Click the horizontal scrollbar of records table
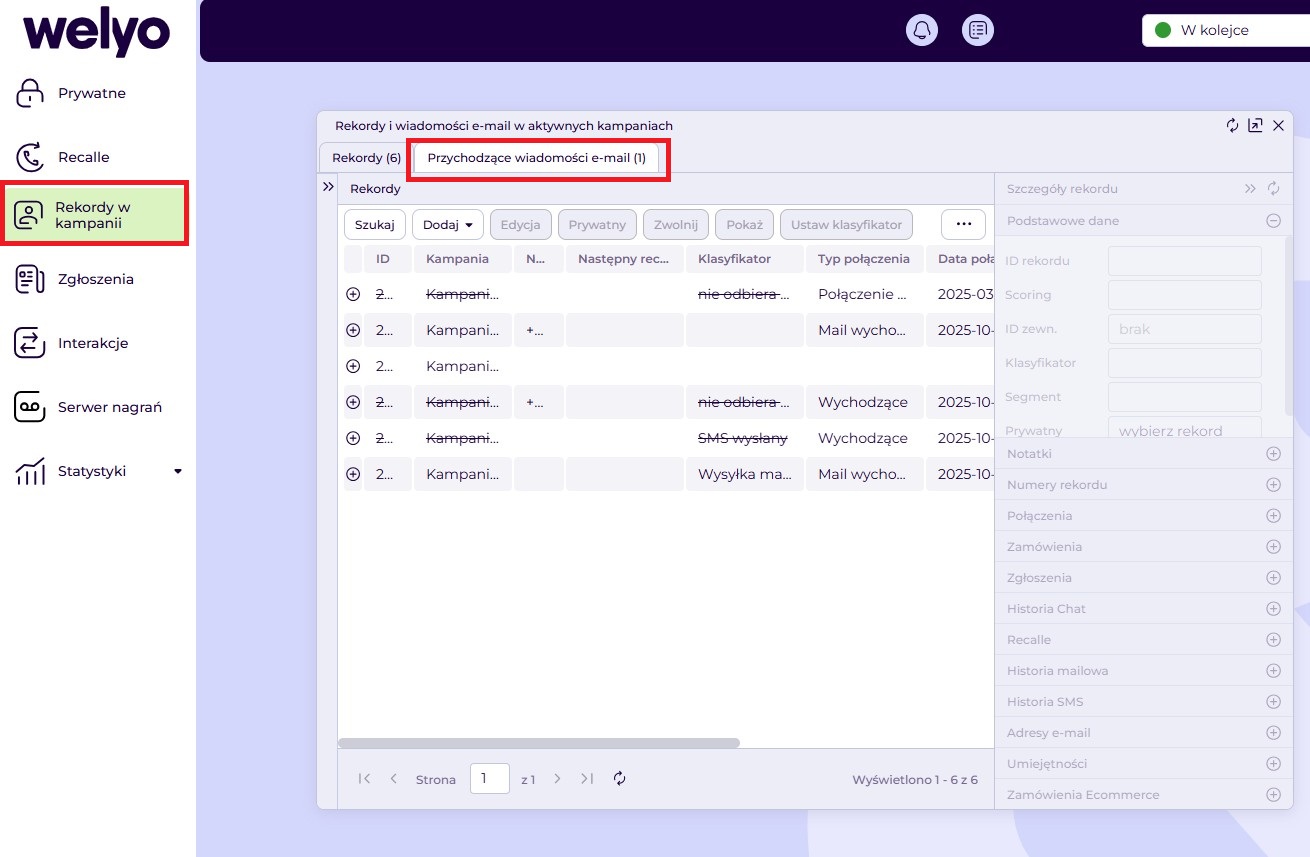The height and width of the screenshot is (857, 1310). point(539,743)
